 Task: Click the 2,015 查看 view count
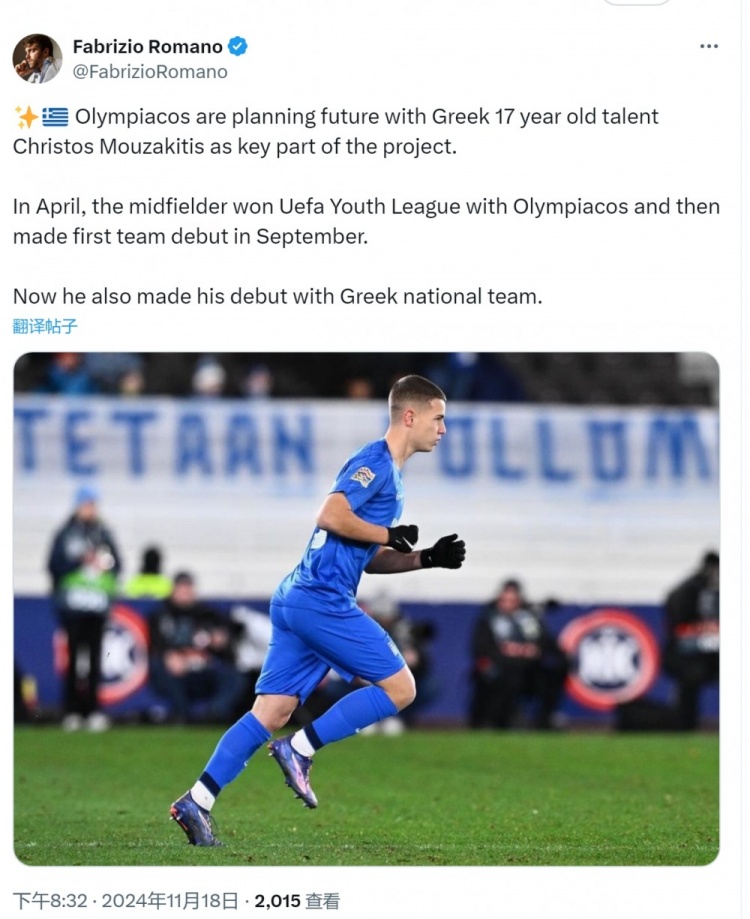297,900
